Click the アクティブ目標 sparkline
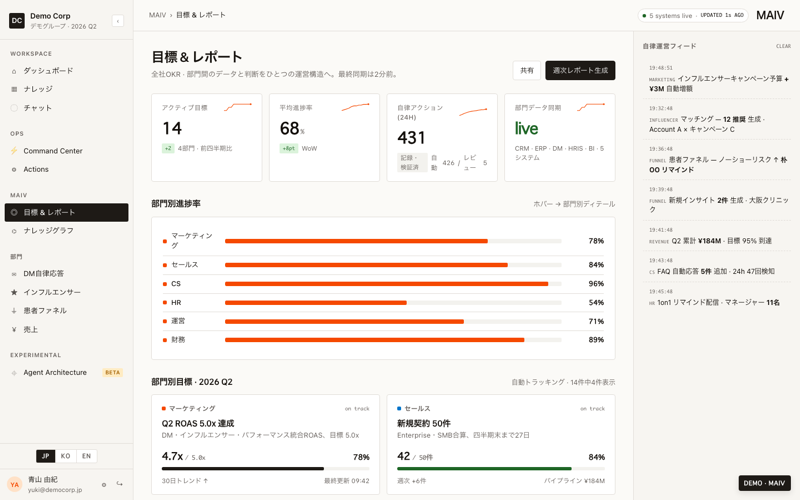This screenshot has width=800, height=500. [238, 107]
